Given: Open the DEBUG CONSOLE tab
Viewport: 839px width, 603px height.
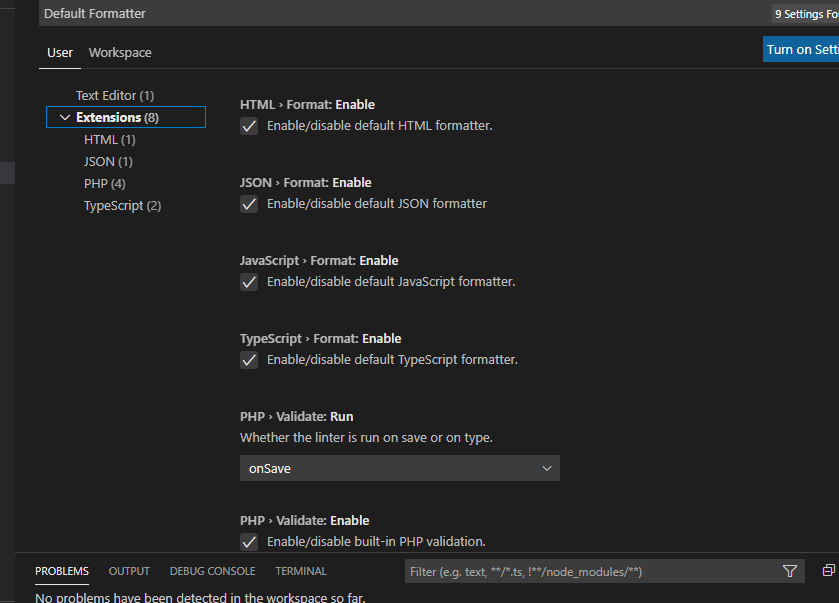Looking at the screenshot, I should (212, 571).
